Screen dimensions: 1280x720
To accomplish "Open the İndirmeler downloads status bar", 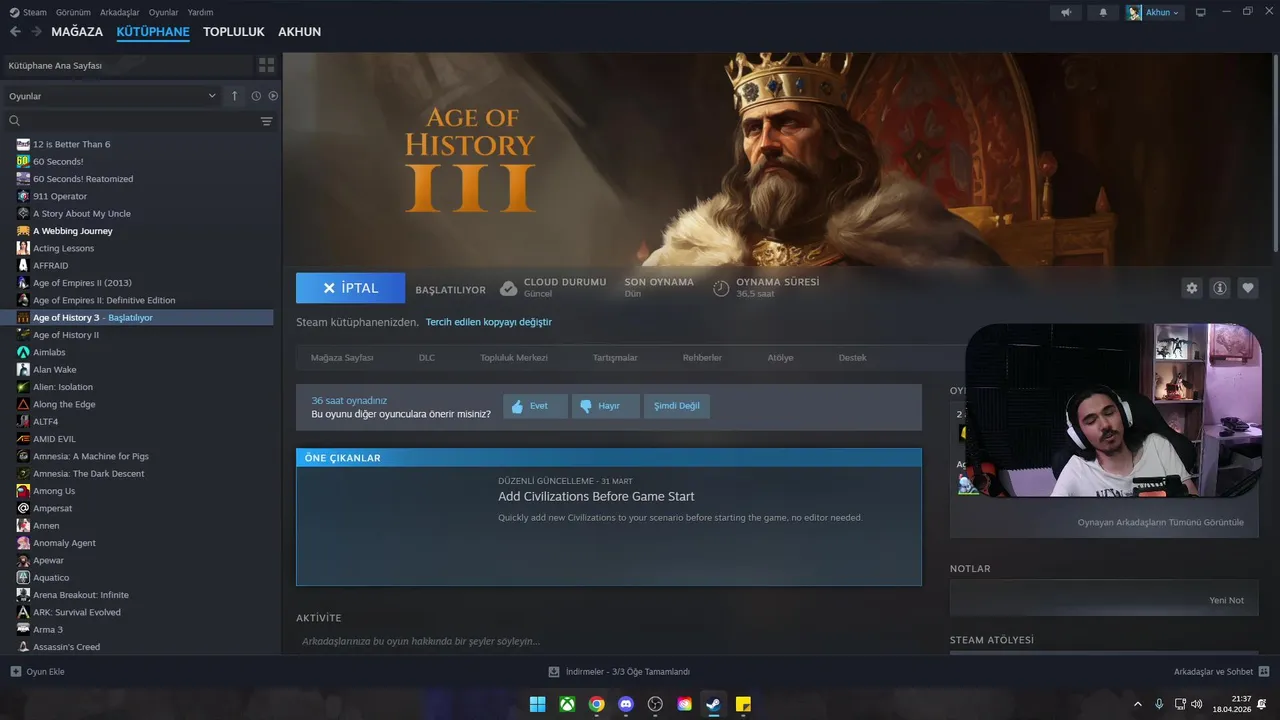I will [620, 671].
